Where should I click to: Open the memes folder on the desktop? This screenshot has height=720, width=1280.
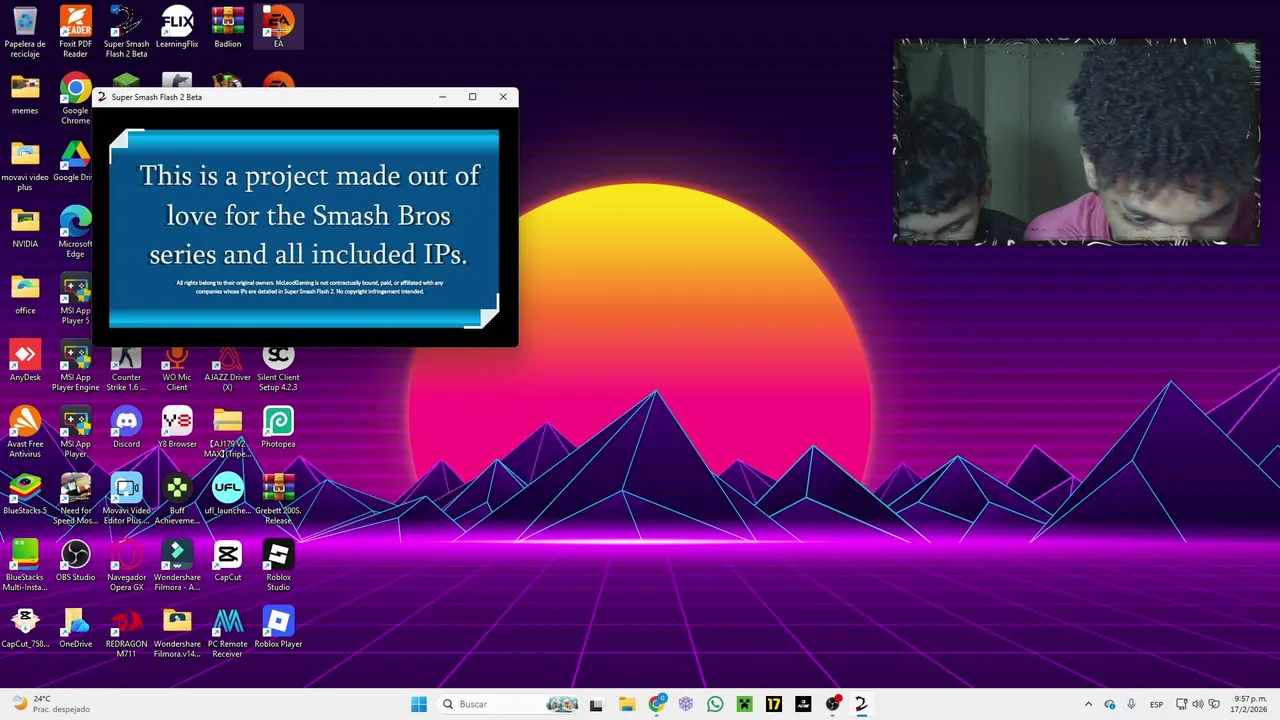(25, 95)
